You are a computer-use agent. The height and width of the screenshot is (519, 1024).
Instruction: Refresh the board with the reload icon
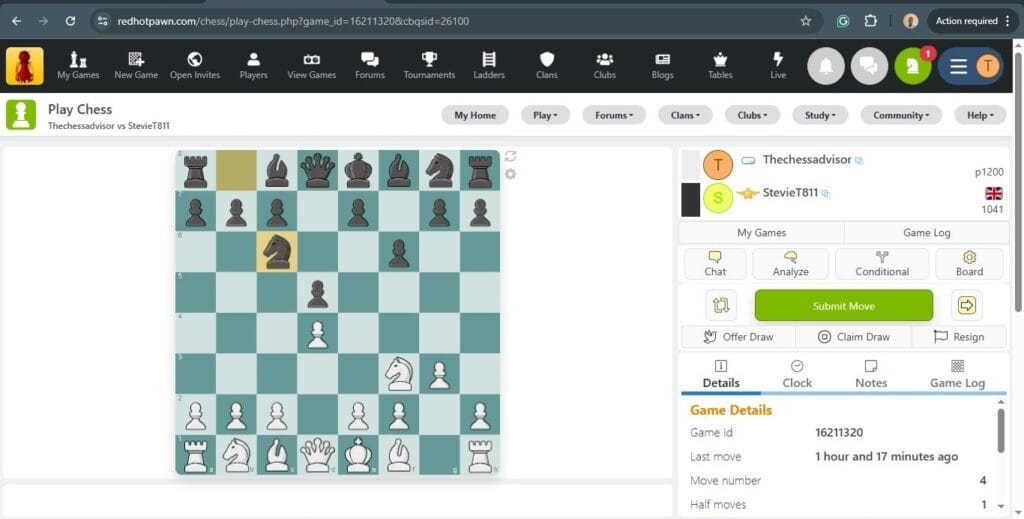(511, 156)
